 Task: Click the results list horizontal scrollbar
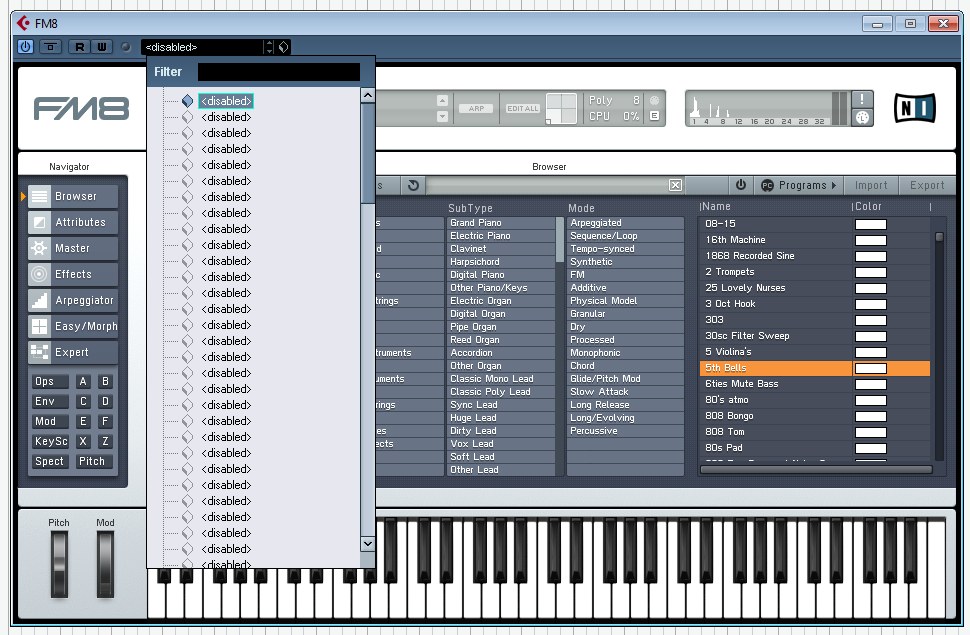pos(815,470)
